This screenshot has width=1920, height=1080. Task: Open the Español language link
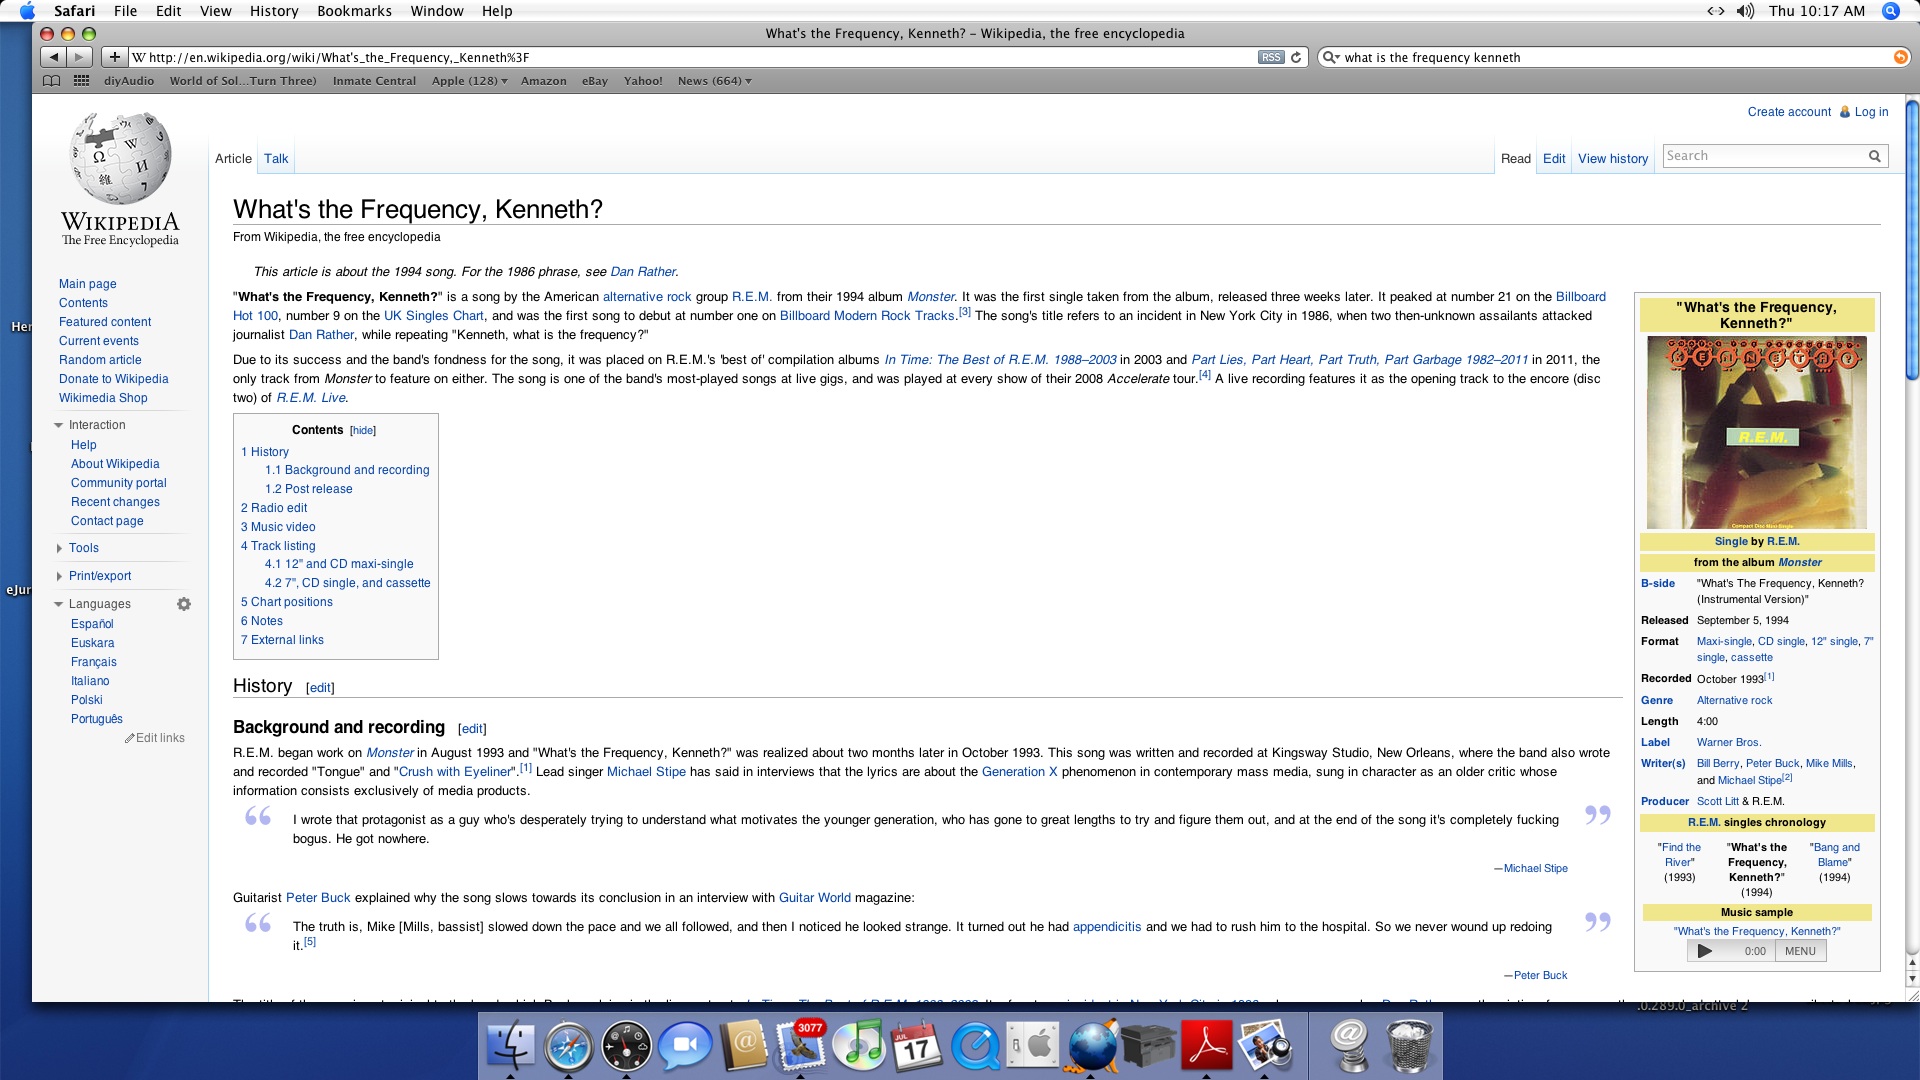point(92,624)
